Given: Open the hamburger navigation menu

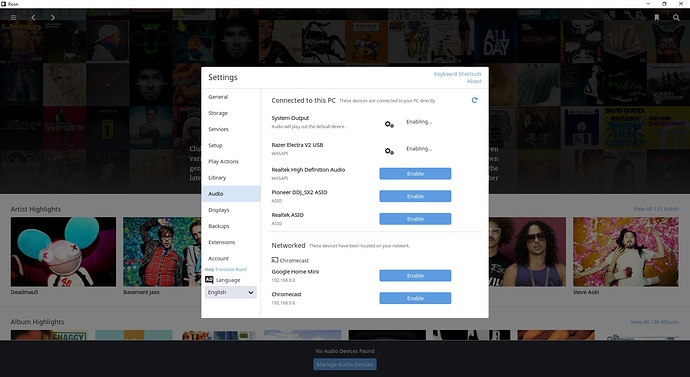Looking at the screenshot, I should click(x=14, y=18).
